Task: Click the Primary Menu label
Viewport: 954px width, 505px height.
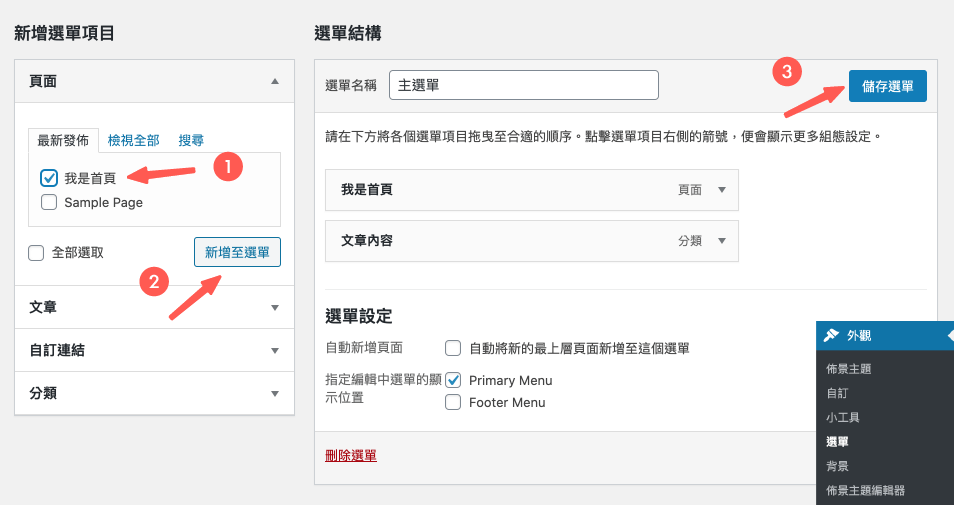Action: (x=510, y=381)
